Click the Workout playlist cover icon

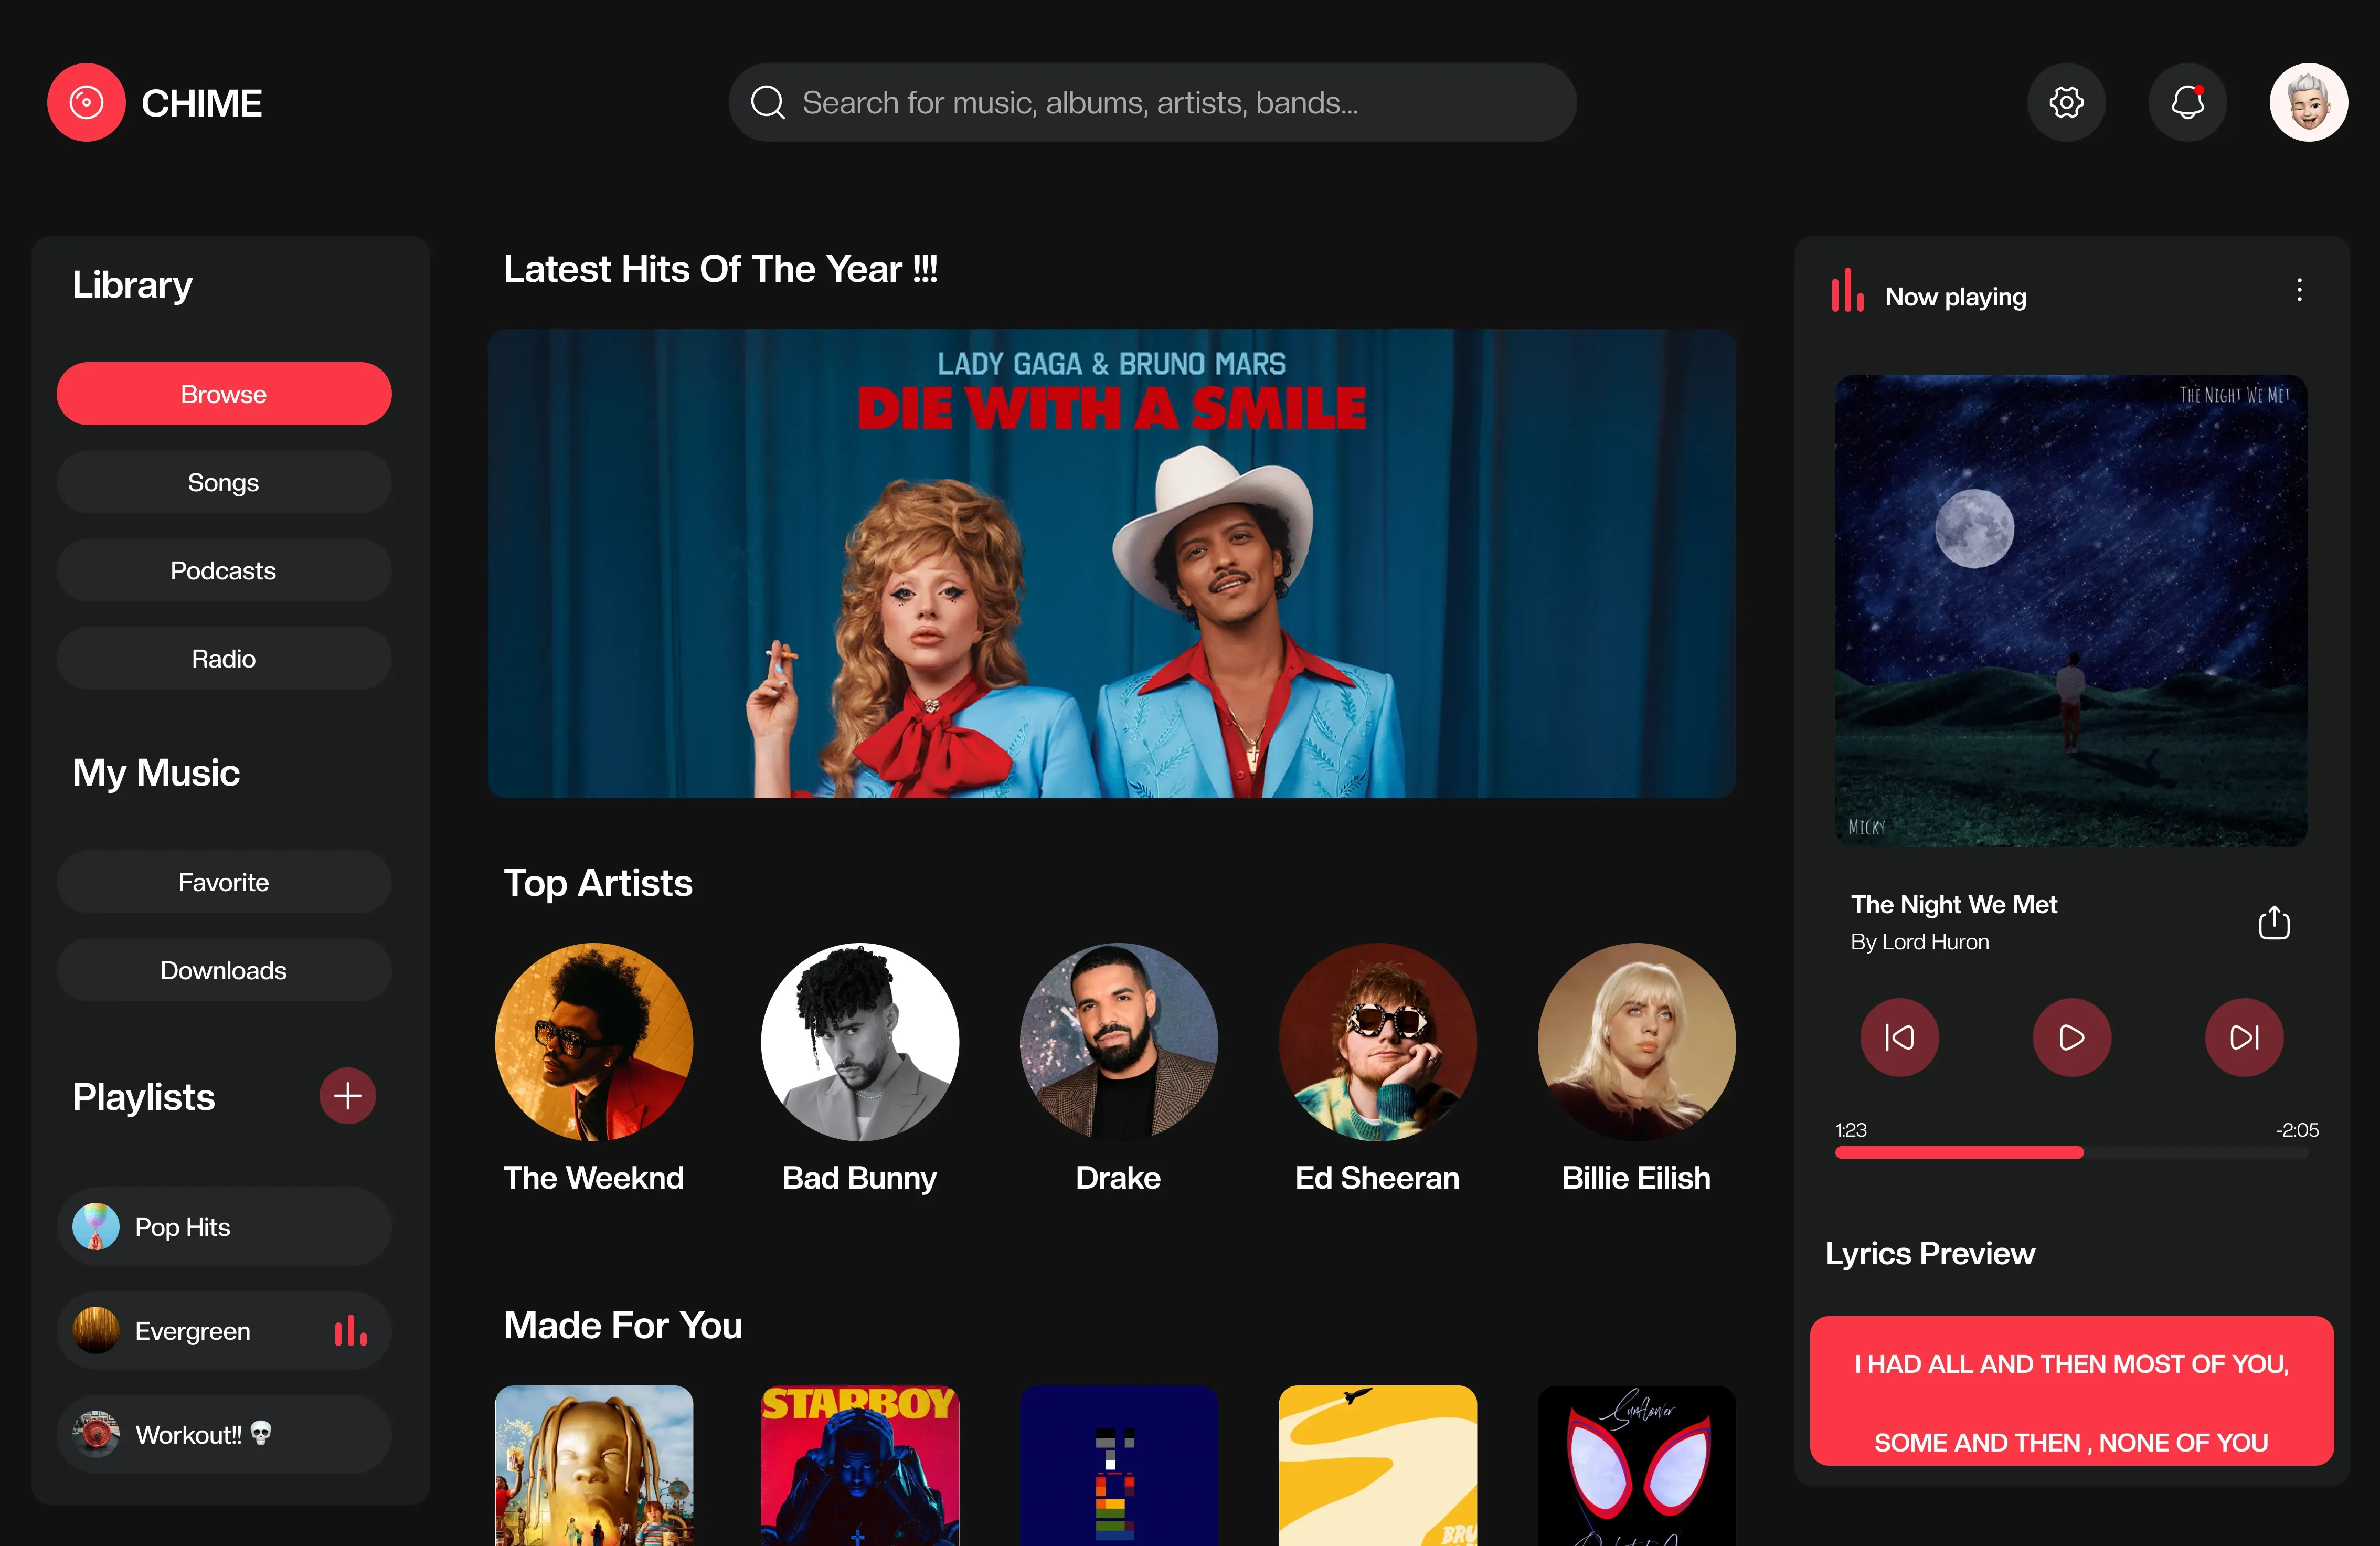[96, 1435]
